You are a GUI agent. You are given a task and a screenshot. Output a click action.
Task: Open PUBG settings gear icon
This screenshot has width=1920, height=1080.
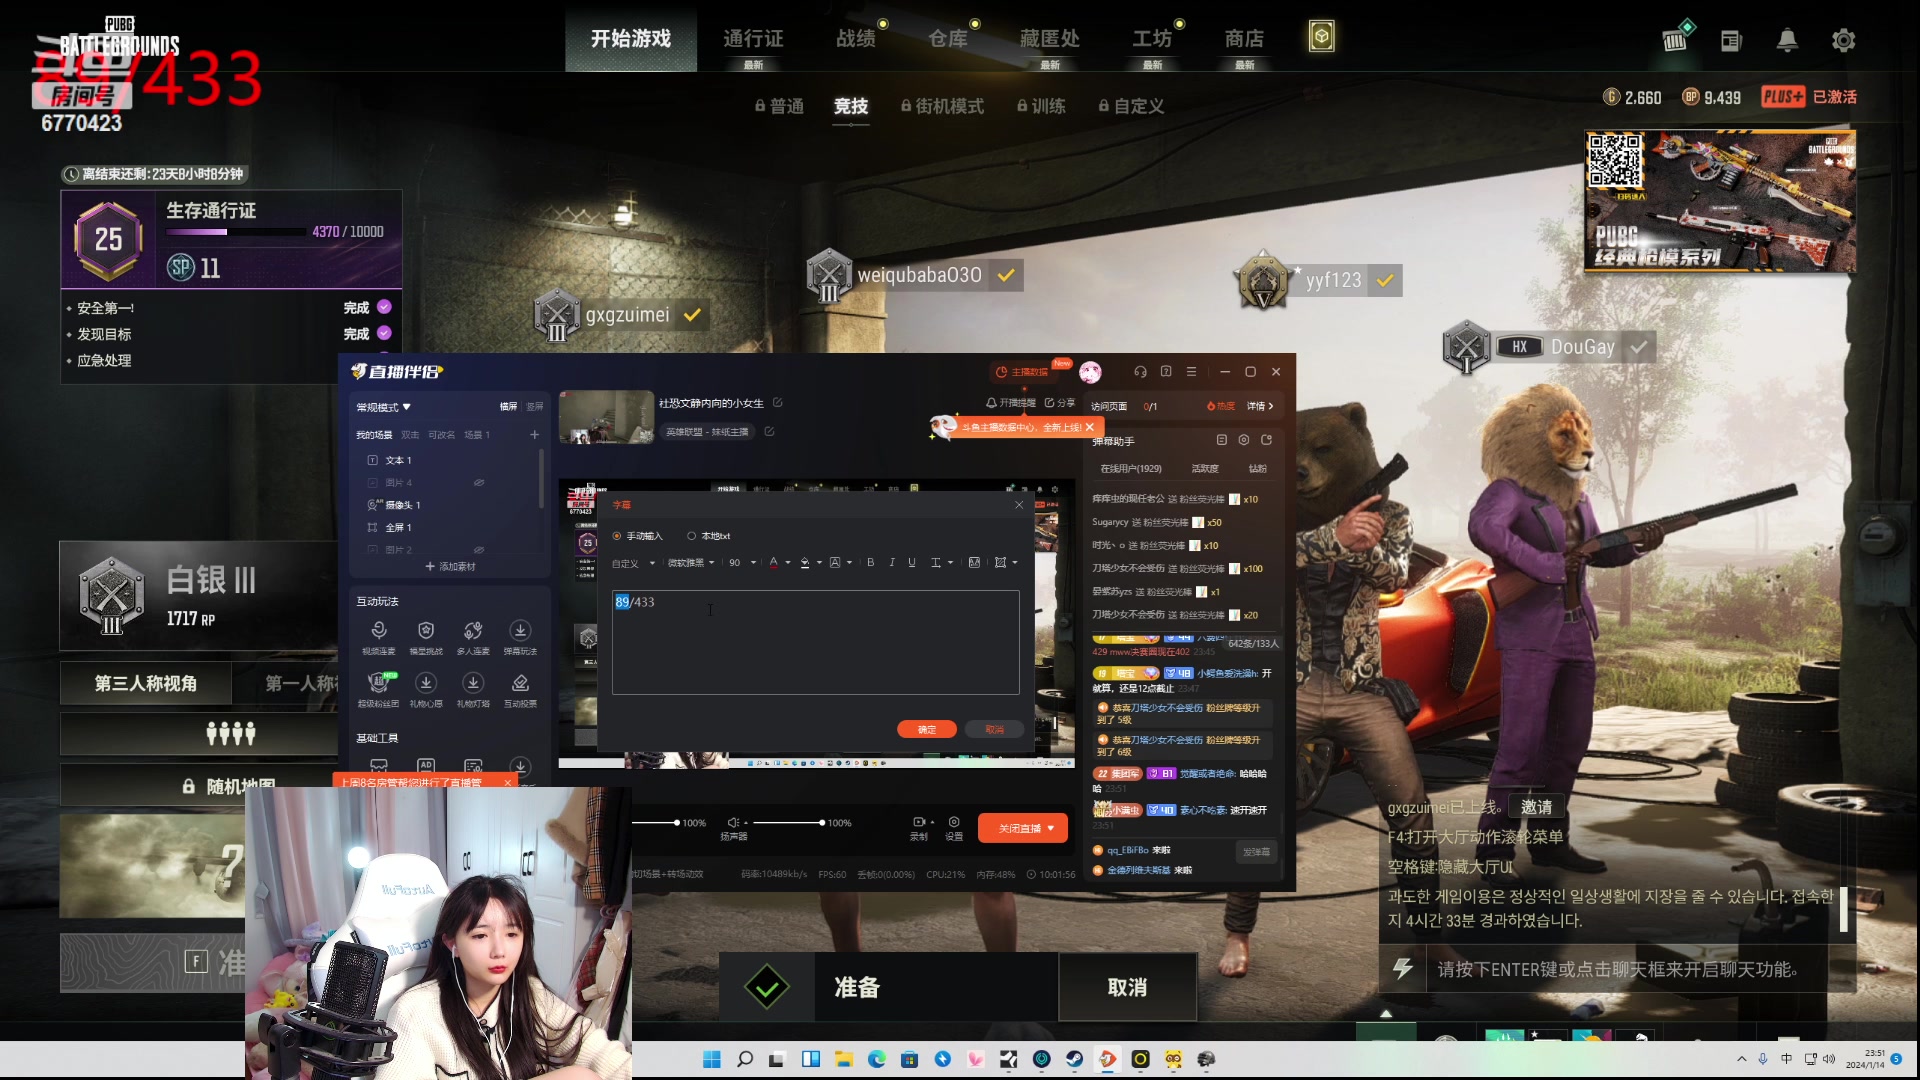point(1843,40)
